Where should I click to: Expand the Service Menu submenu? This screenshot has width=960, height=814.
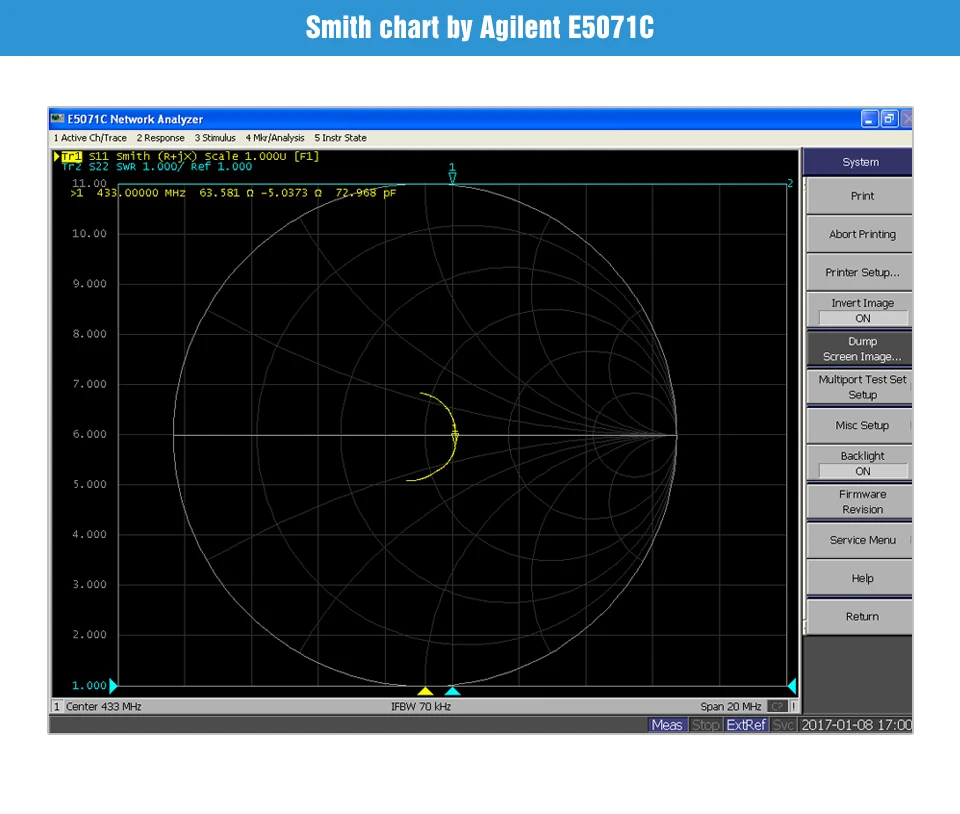pyautogui.click(x=861, y=540)
